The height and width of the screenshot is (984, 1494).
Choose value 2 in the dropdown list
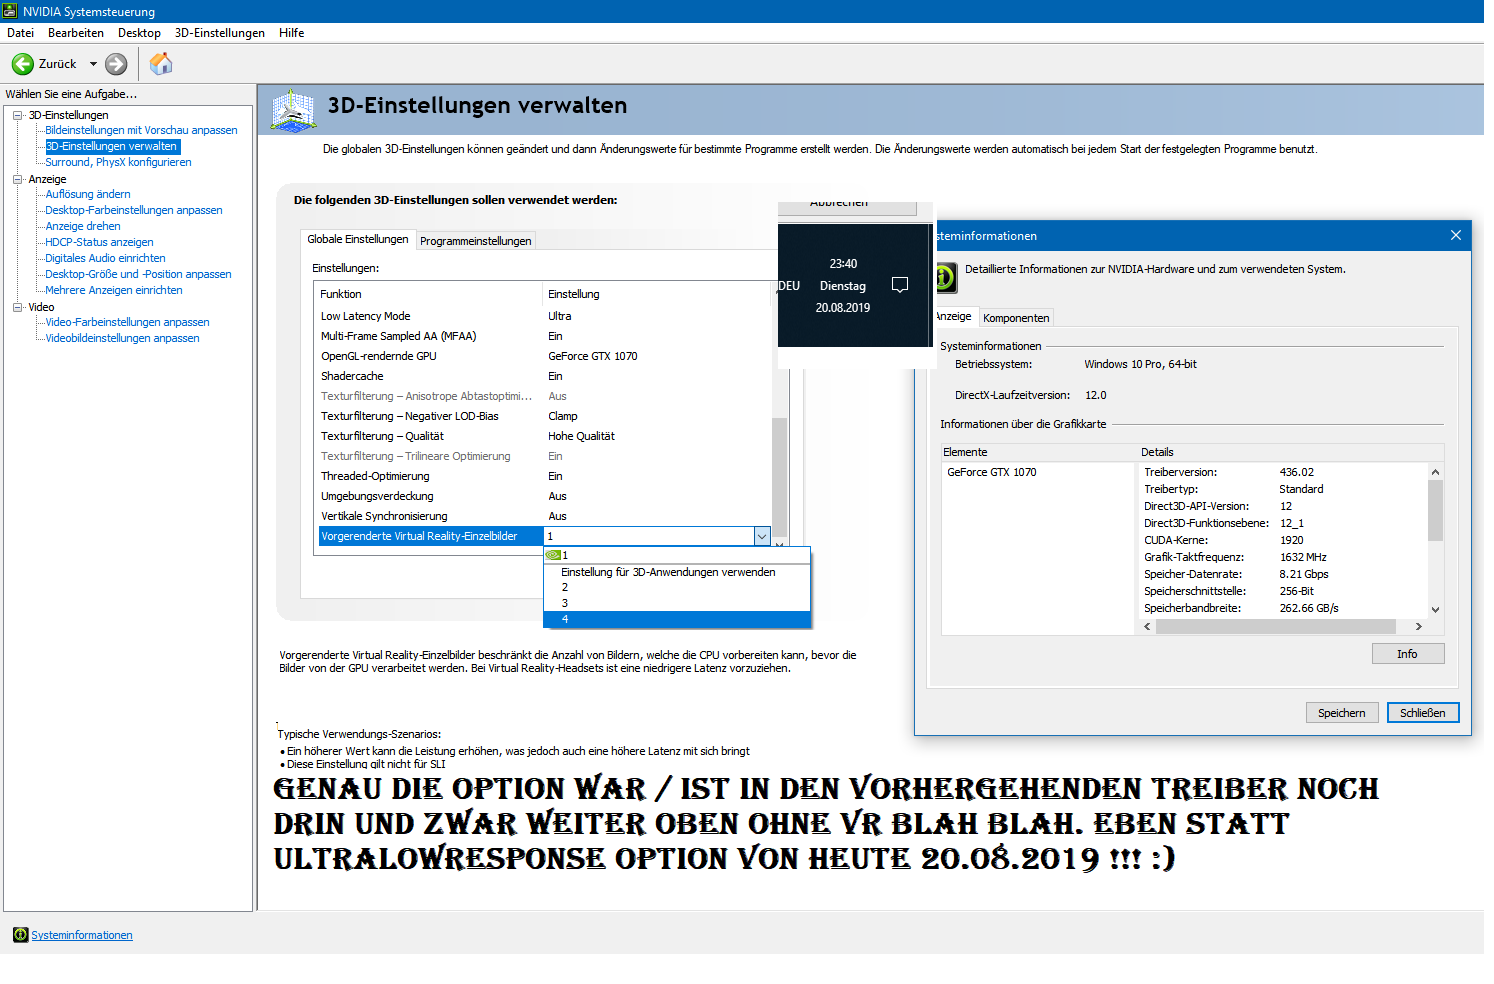(x=677, y=588)
